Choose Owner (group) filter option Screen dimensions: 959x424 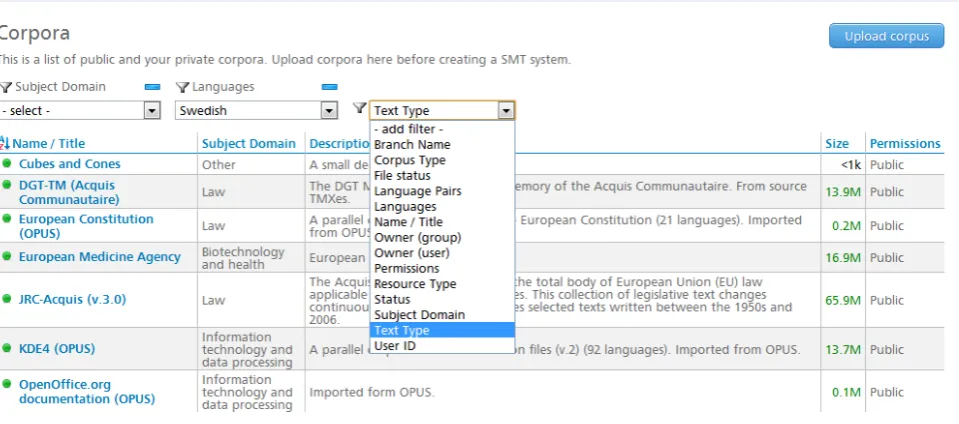coord(442,237)
